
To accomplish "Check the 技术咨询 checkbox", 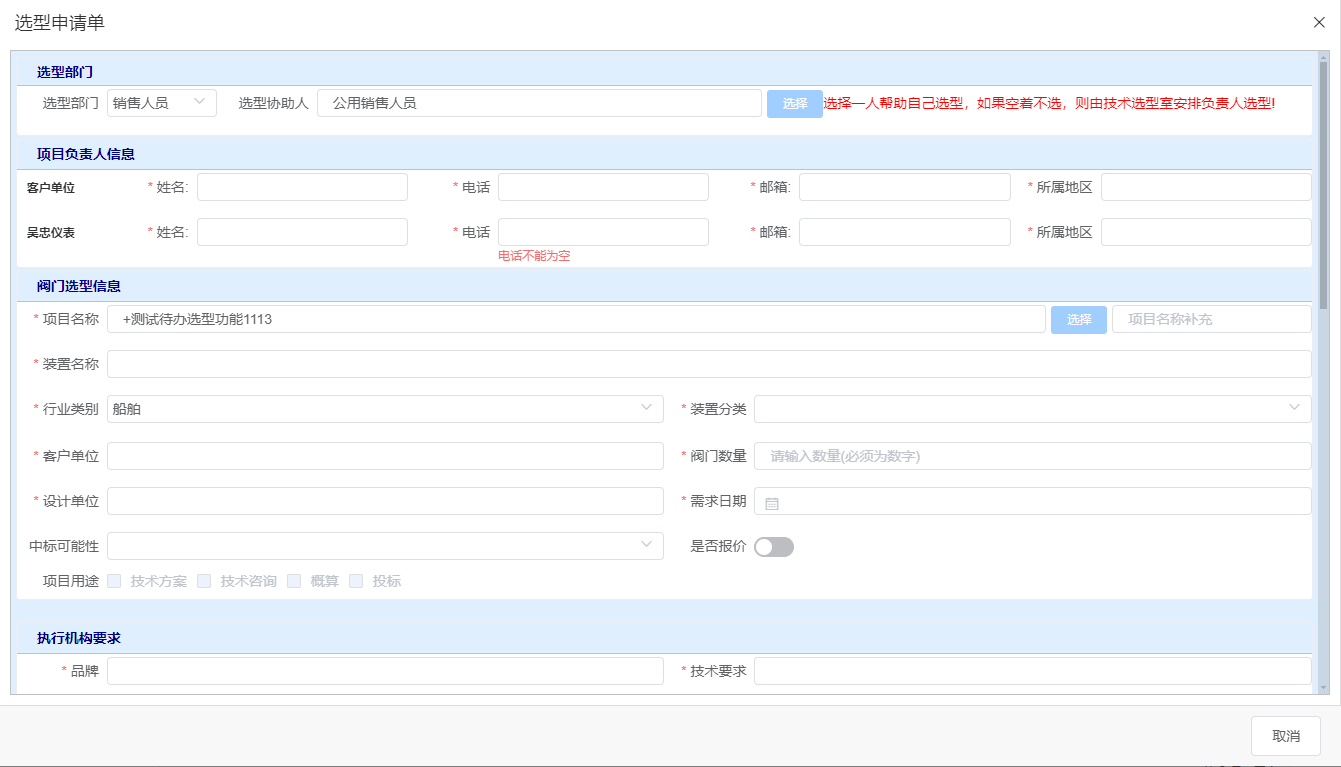I will pyautogui.click(x=204, y=581).
